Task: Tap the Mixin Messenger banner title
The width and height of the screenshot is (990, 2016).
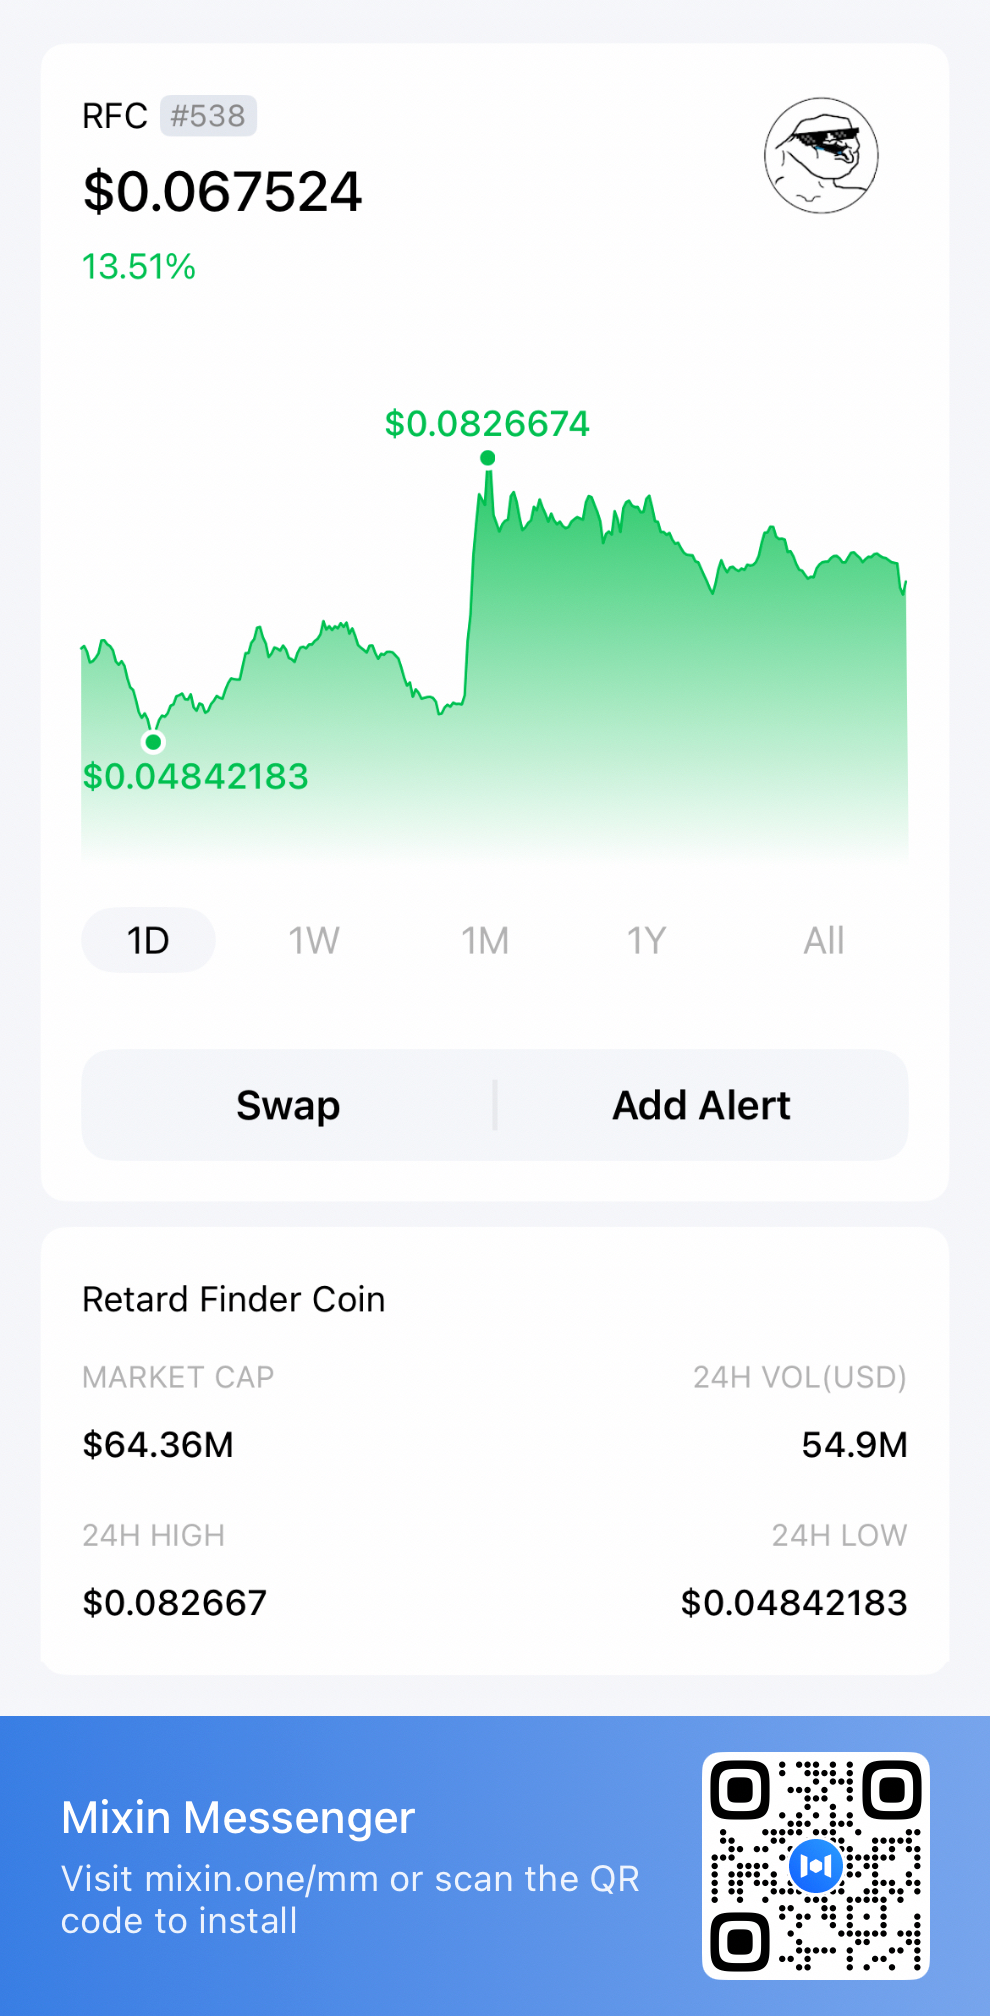Action: click(238, 1817)
